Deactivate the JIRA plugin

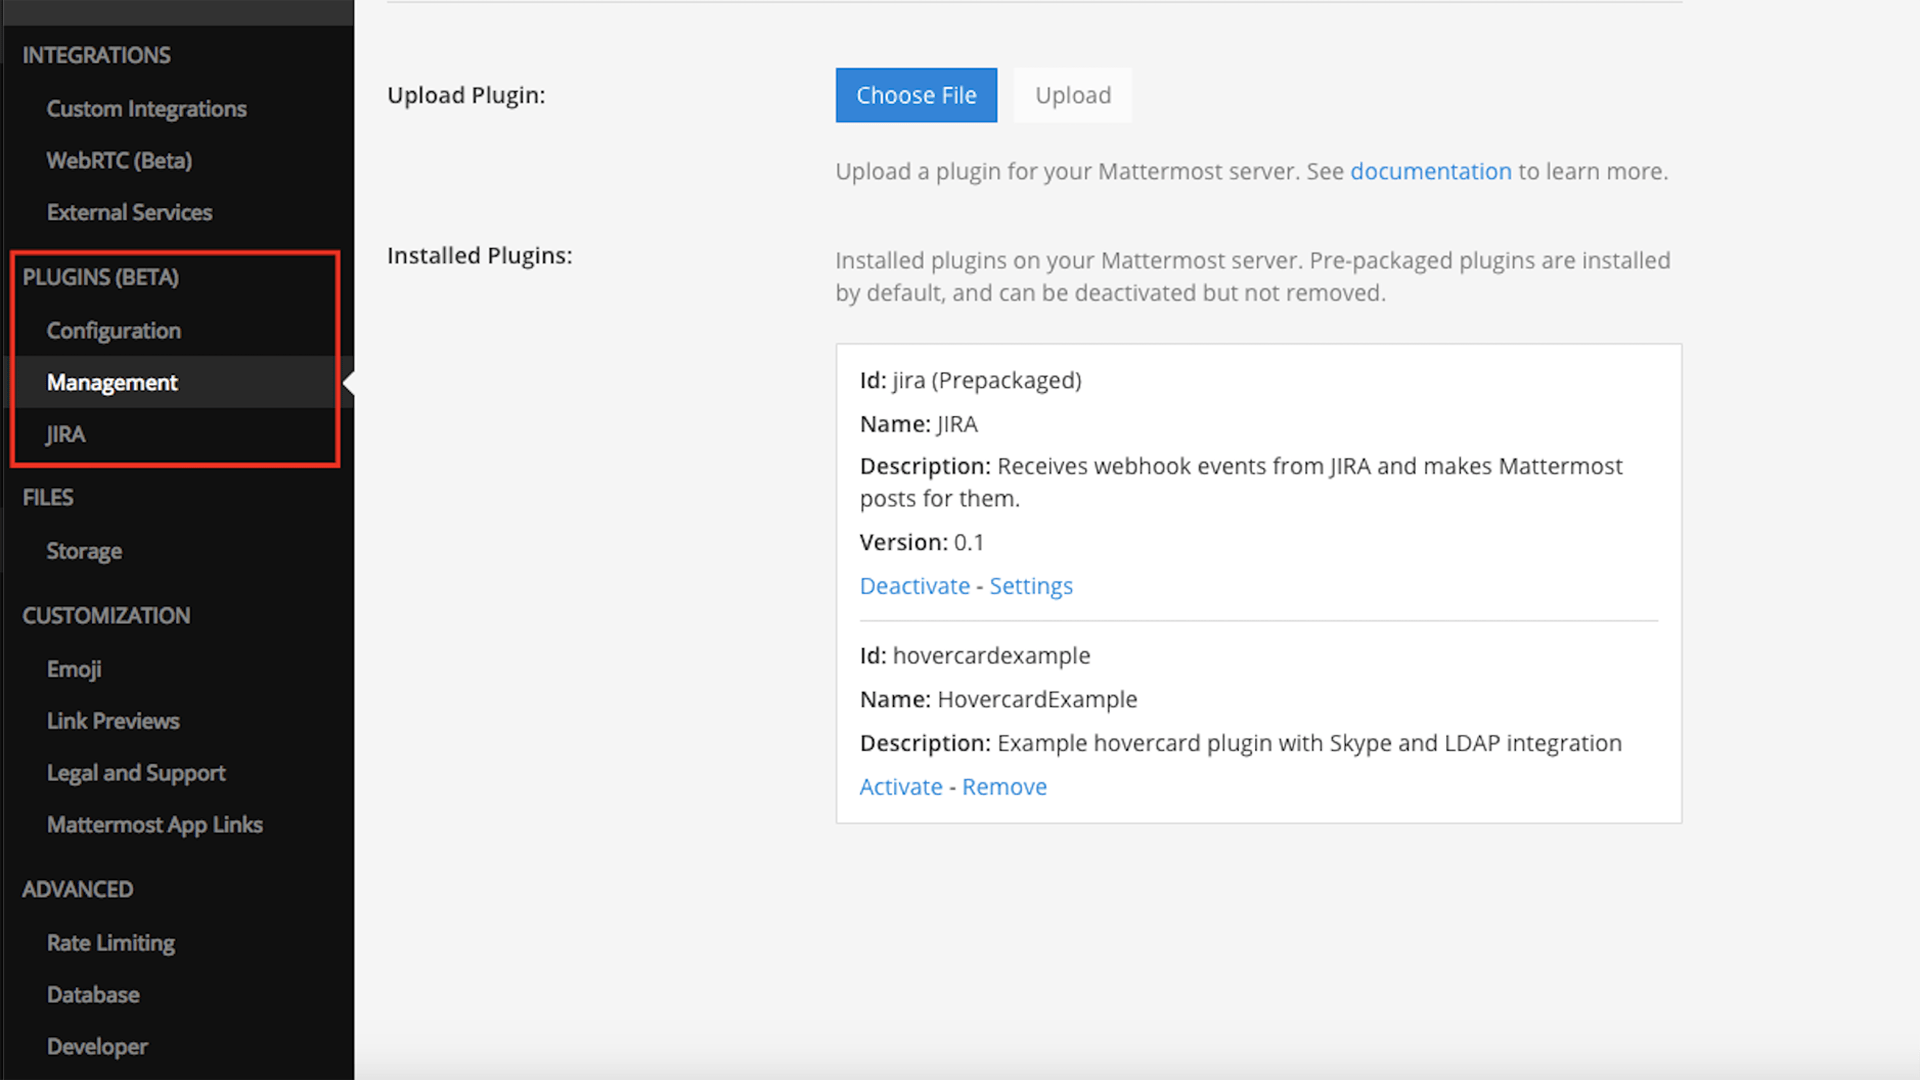[914, 586]
